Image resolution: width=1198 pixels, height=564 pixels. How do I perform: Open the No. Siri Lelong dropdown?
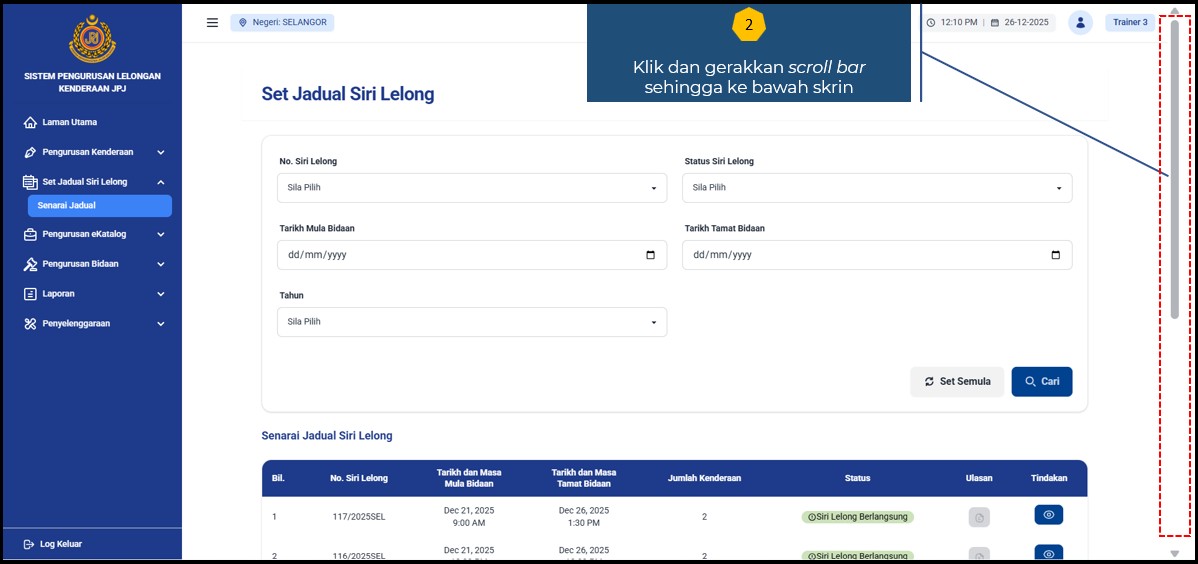coord(471,188)
